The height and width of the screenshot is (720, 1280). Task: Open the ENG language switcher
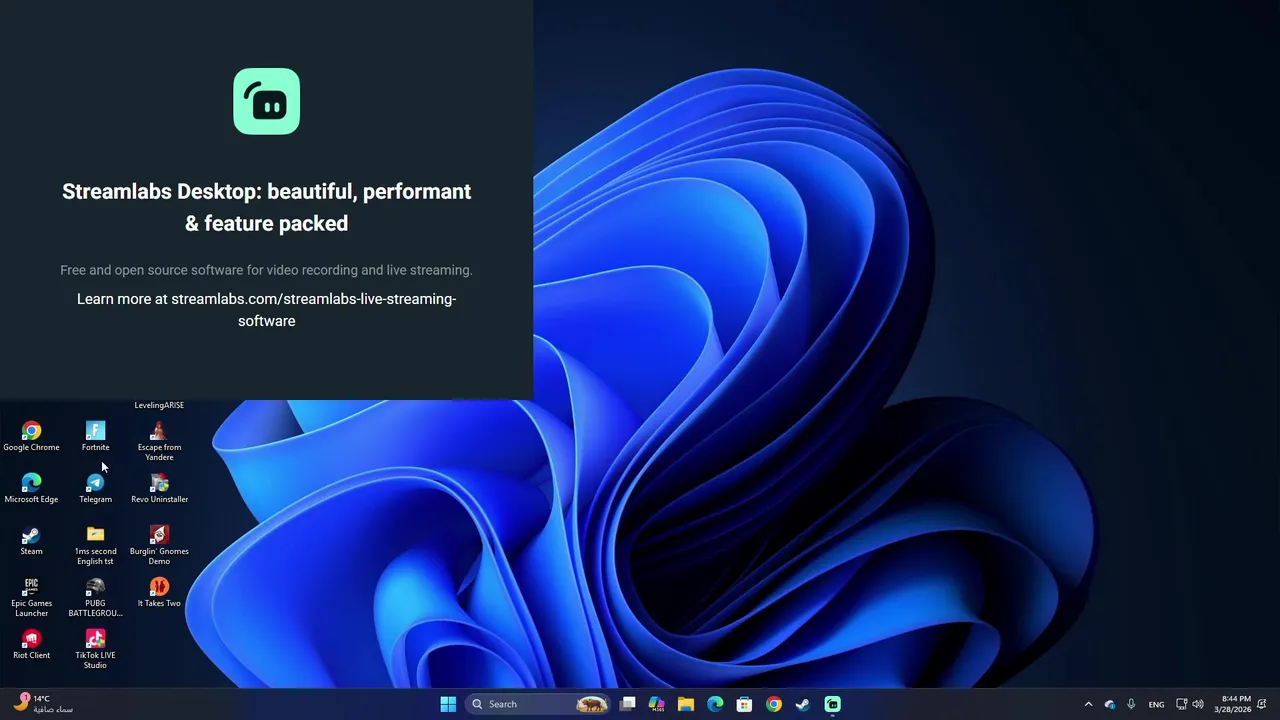point(1156,704)
